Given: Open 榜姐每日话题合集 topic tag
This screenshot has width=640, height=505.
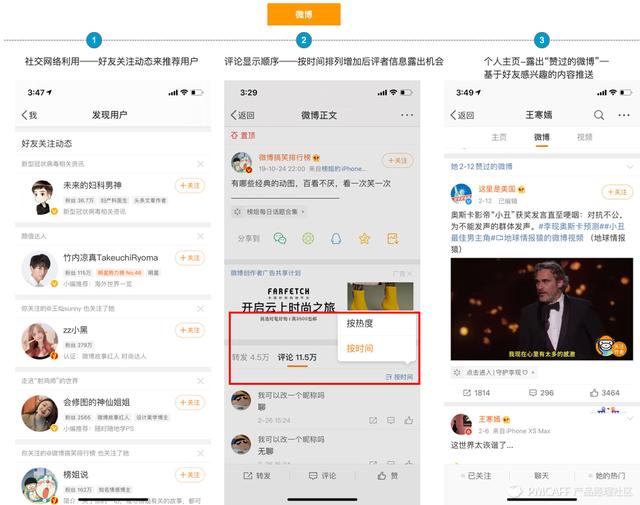Looking at the screenshot, I should pyautogui.click(x=271, y=212).
